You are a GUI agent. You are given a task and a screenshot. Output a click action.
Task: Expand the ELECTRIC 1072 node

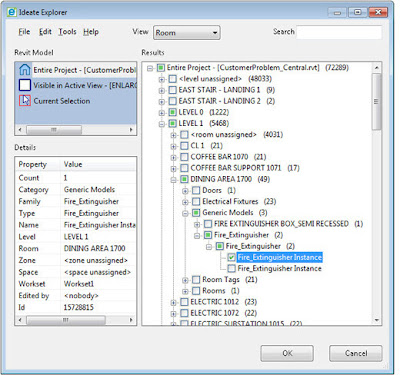click(x=173, y=314)
